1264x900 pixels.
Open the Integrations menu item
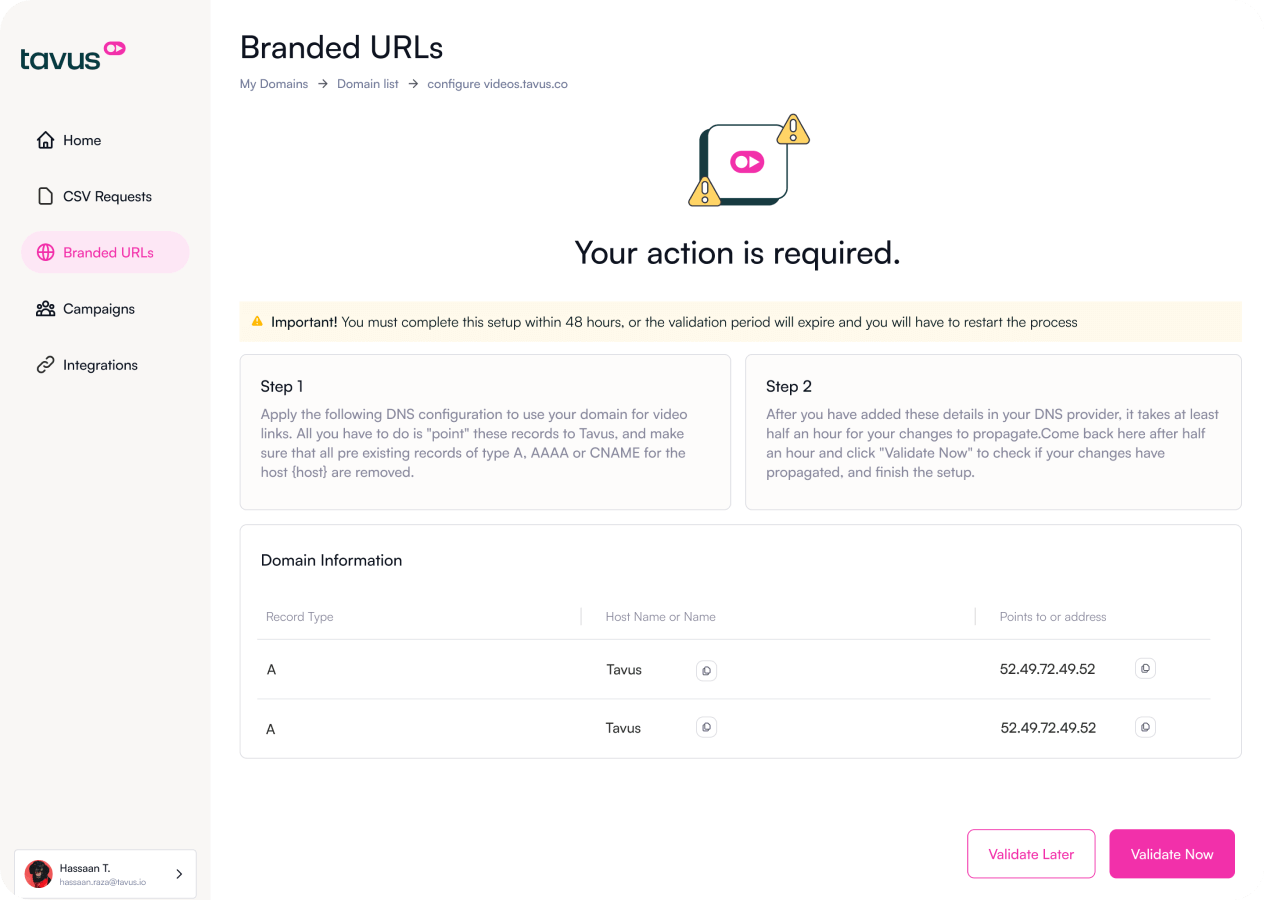100,365
